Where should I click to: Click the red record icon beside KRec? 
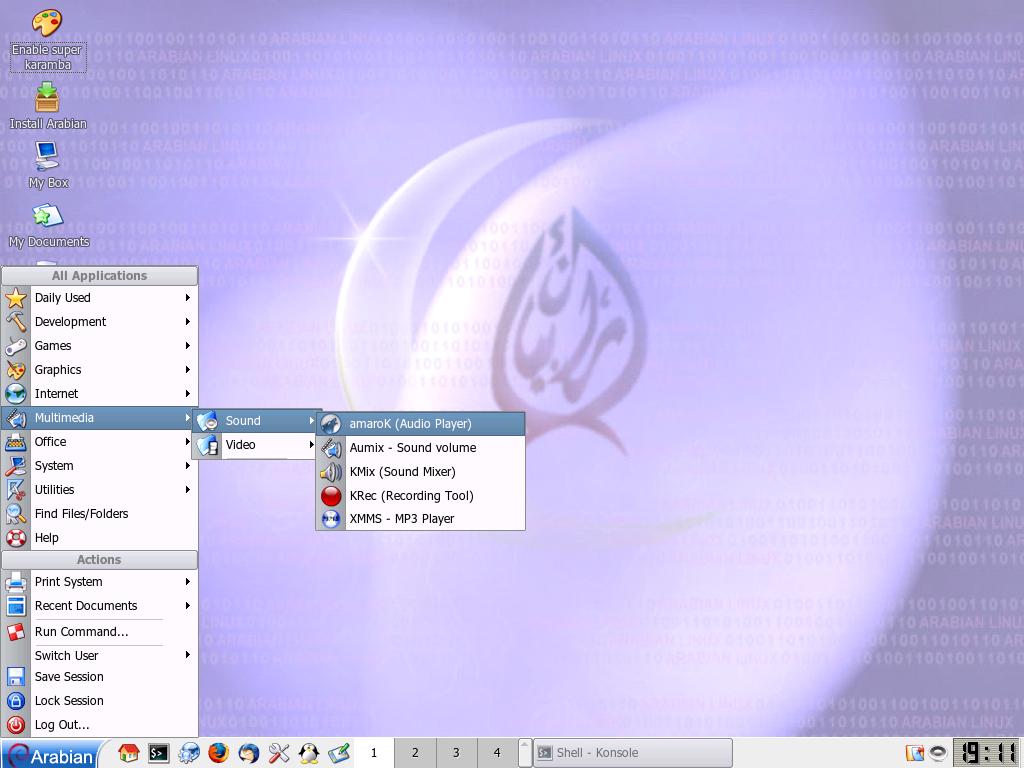tap(331, 496)
